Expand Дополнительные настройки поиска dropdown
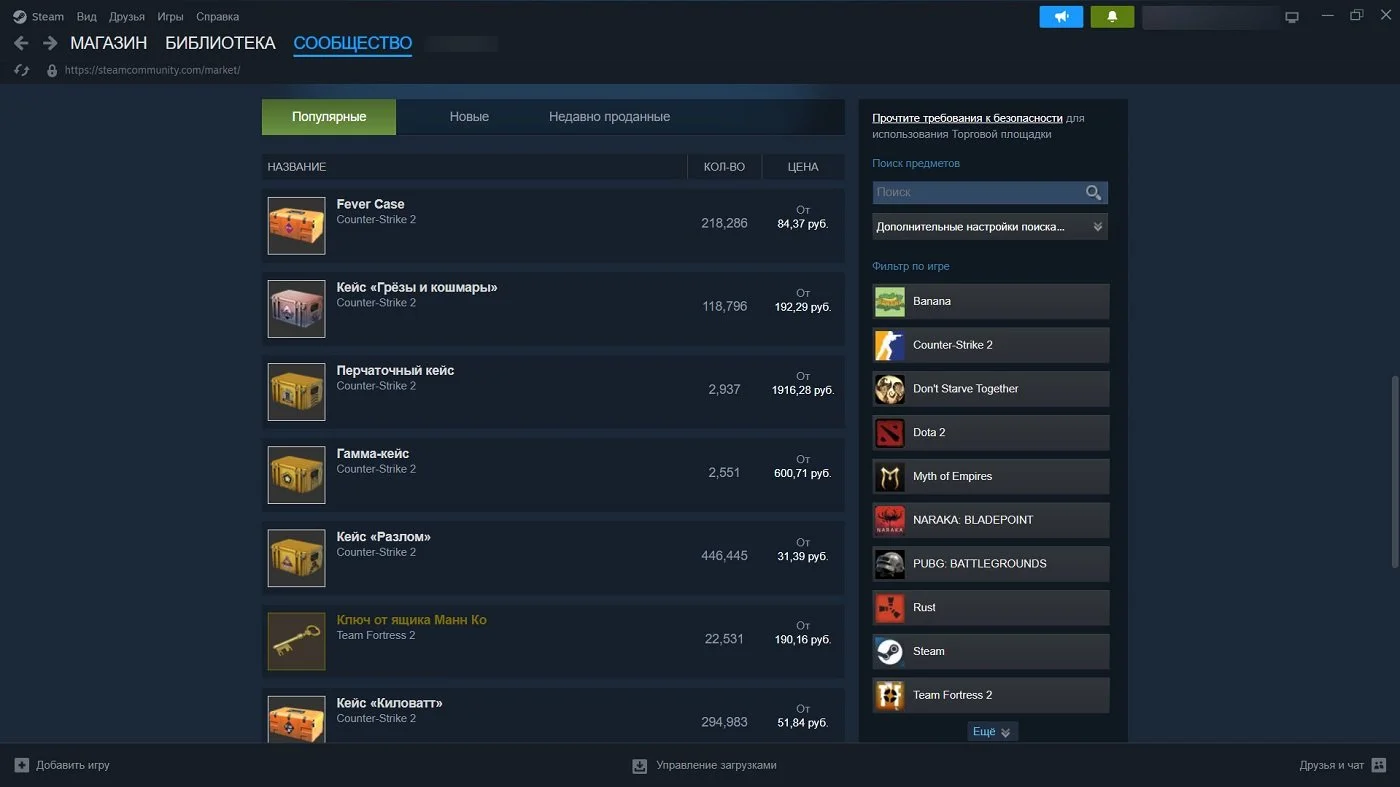This screenshot has height=787, width=1400. [990, 227]
